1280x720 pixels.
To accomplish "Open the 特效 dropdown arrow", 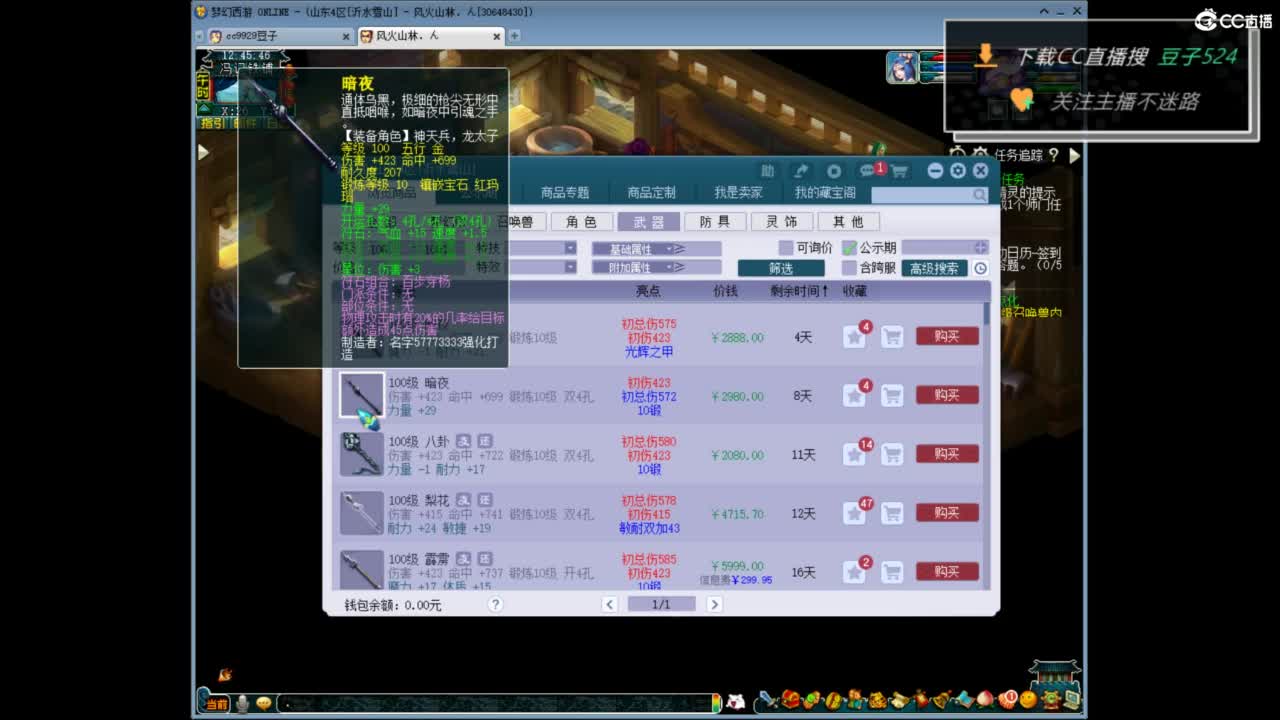I will tap(570, 267).
